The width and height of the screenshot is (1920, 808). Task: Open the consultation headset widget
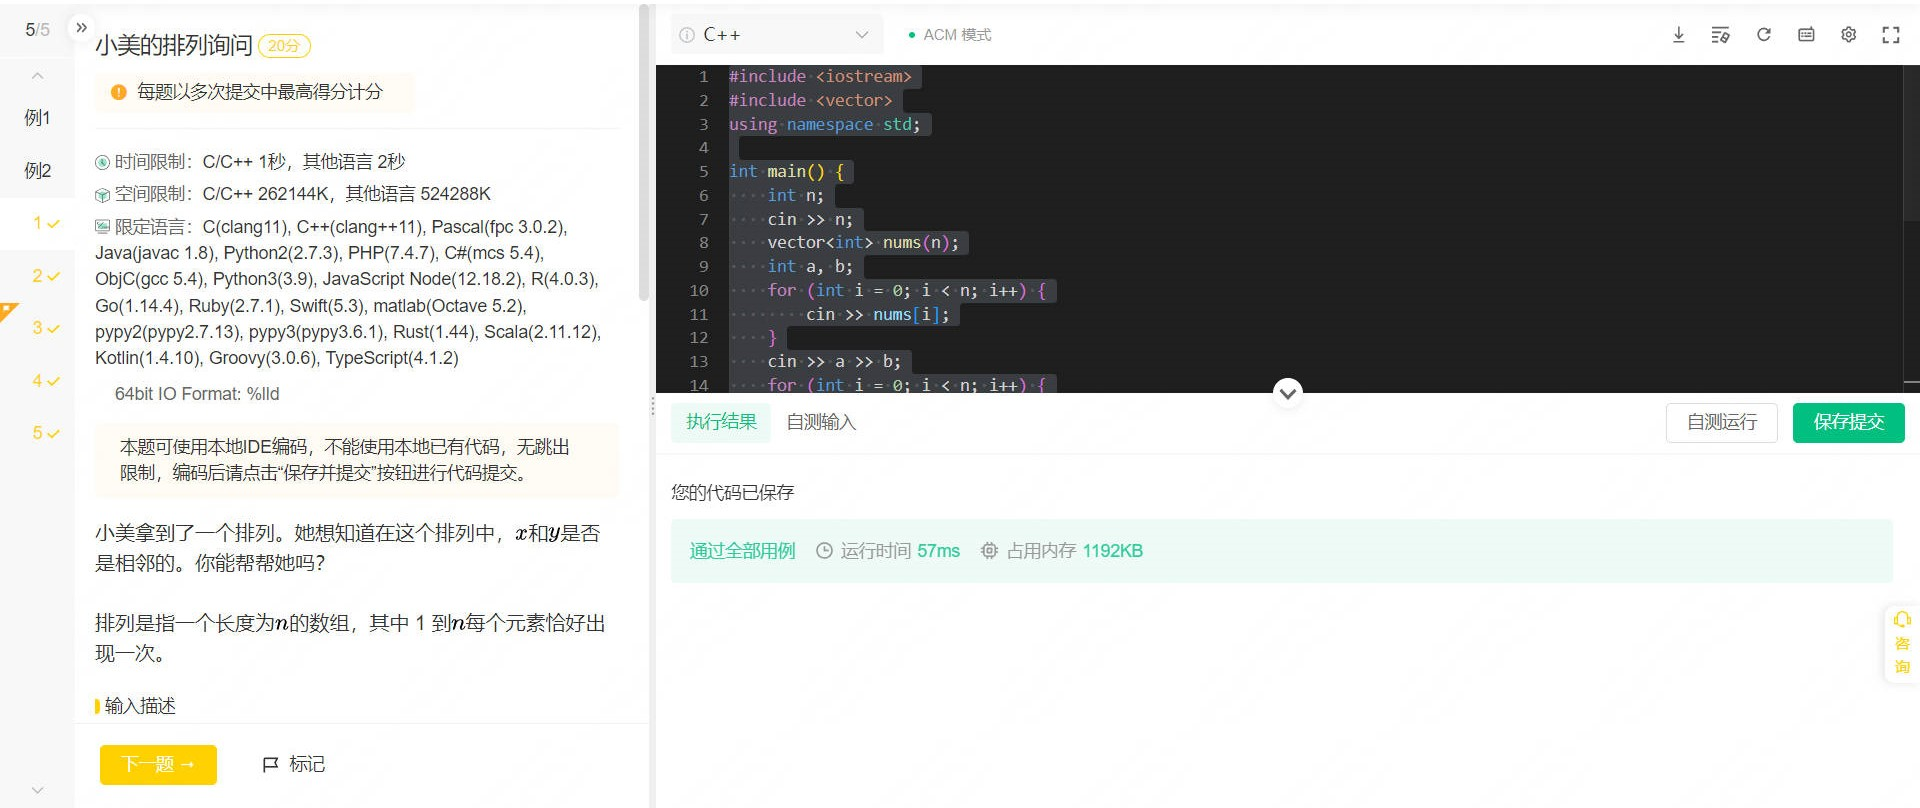[x=1902, y=643]
